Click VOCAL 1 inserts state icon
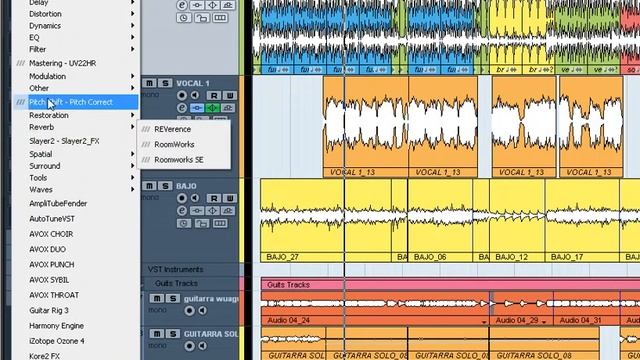The width and height of the screenshot is (640, 360). [197, 108]
